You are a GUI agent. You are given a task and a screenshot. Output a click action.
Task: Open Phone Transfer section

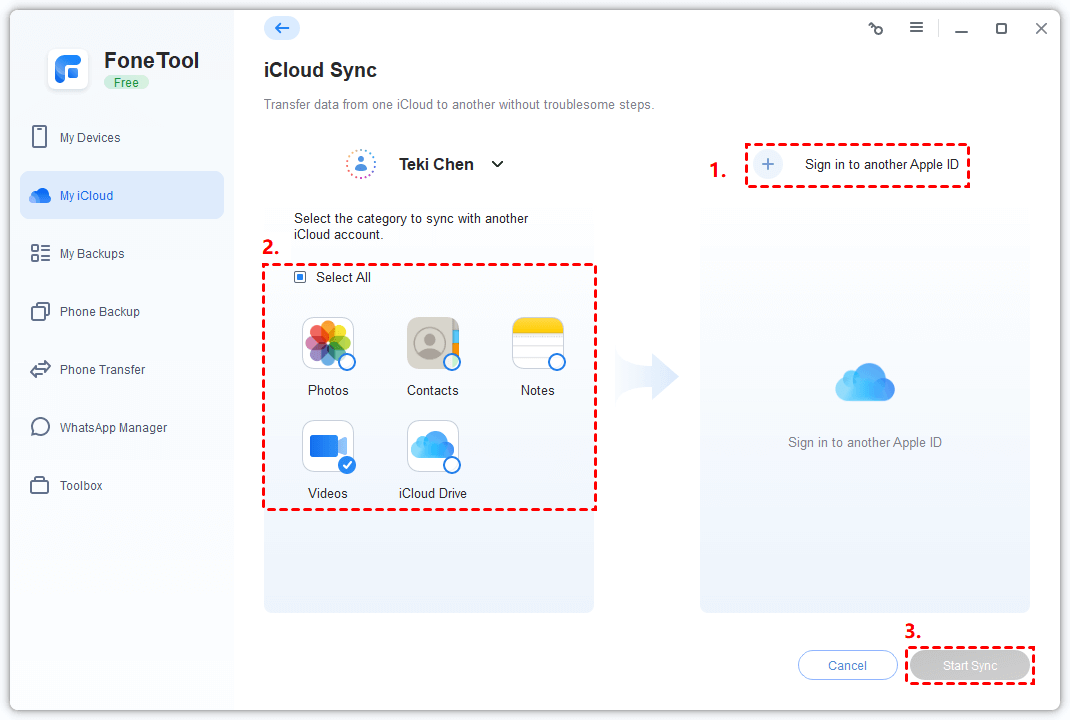[122, 369]
